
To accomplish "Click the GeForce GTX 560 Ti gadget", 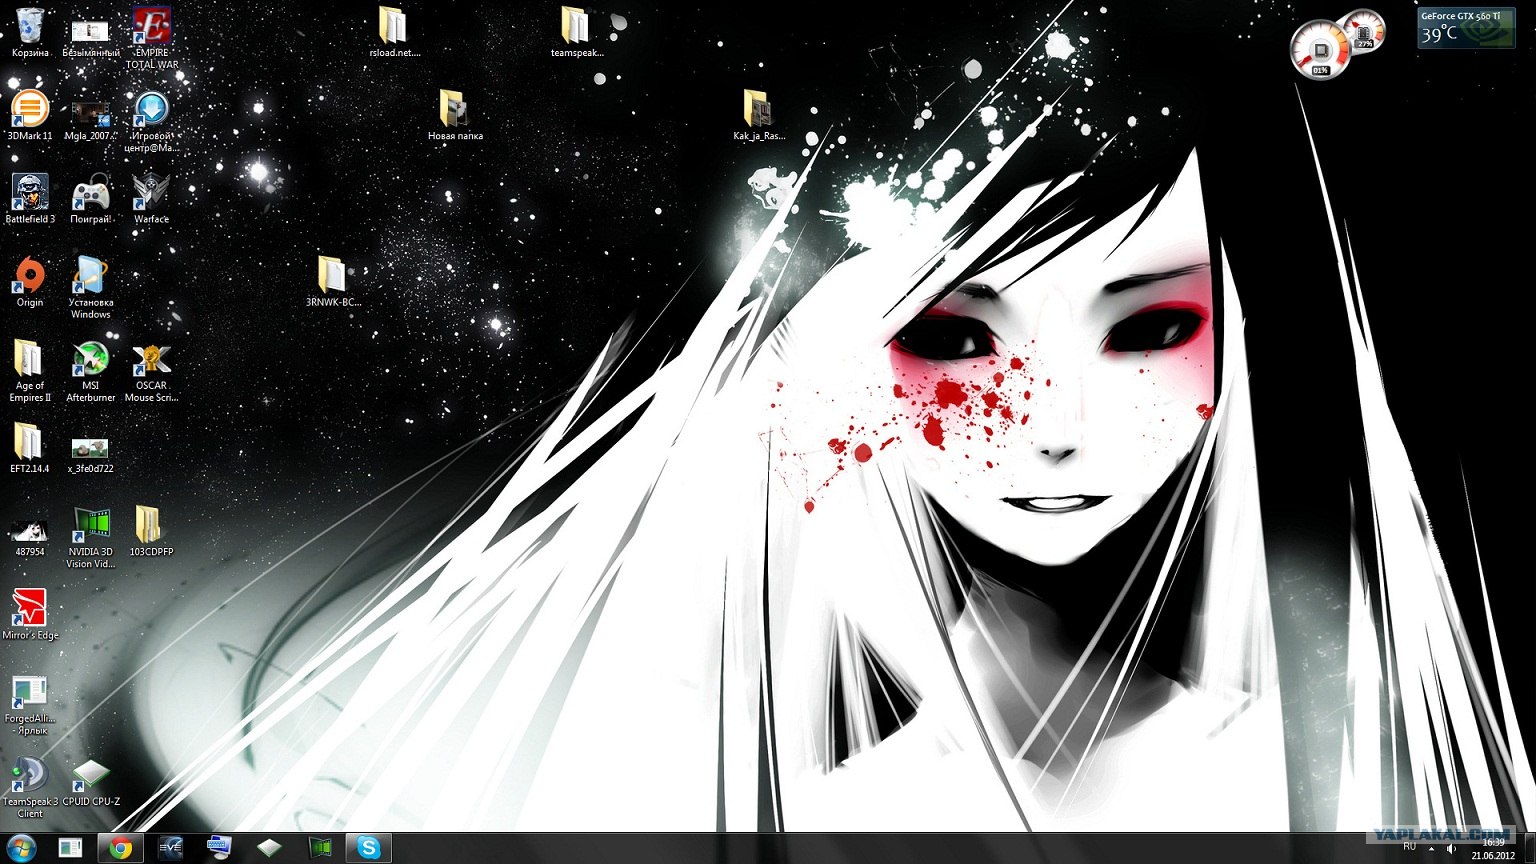I will 1465,28.
